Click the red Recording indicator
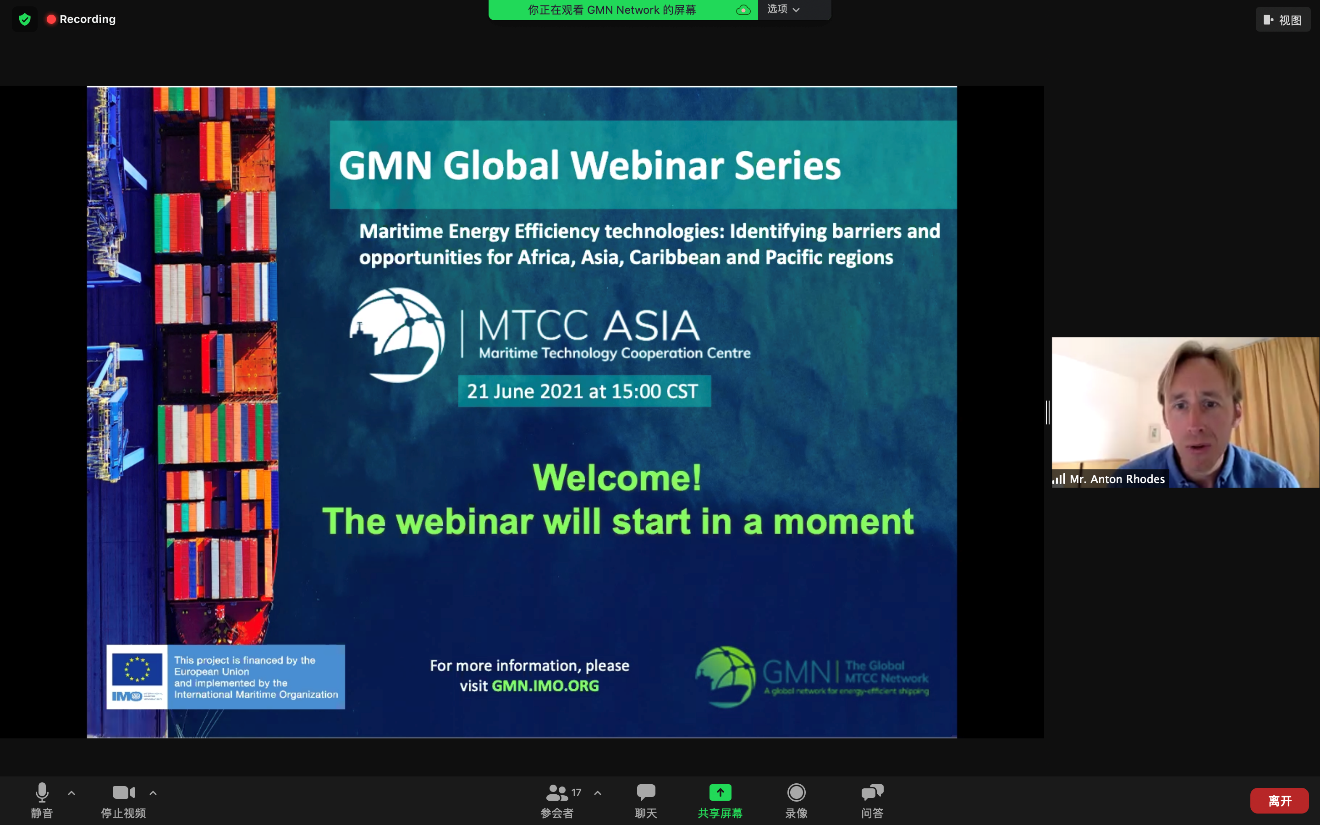The width and height of the screenshot is (1320, 825). click(80, 19)
